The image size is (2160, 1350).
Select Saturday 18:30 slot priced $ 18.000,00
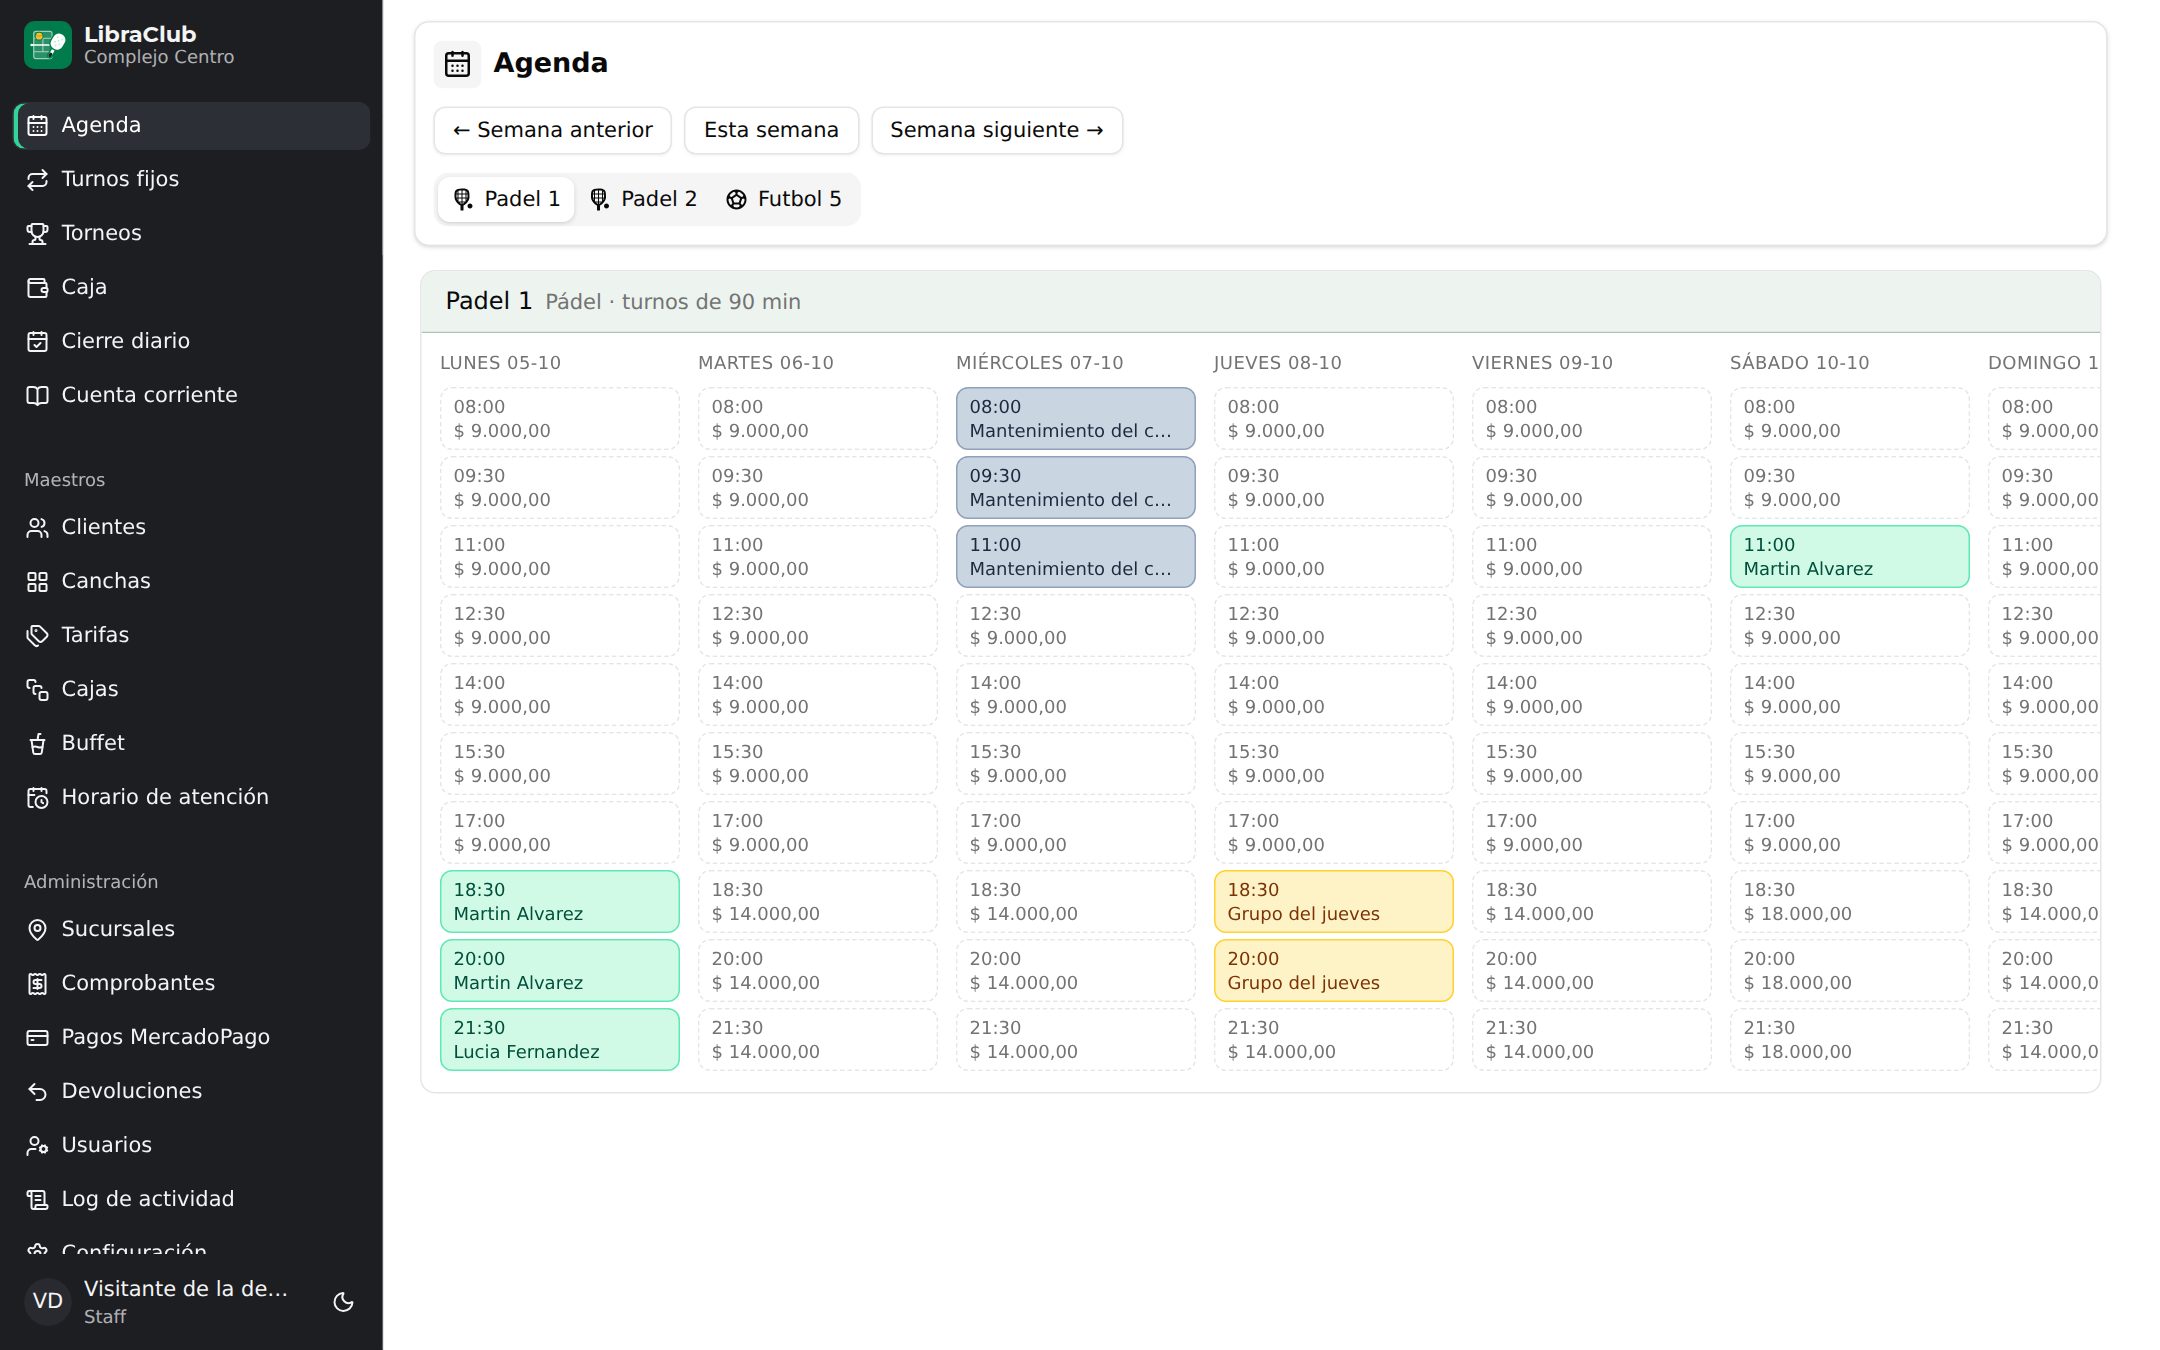1850,902
